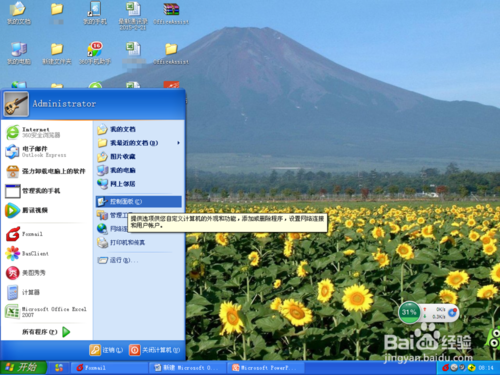Viewport: 500px width, 375px height.
Task: Select blurred-name Excel file beside 360手机助手
Action: pyautogui.click(x=133, y=53)
